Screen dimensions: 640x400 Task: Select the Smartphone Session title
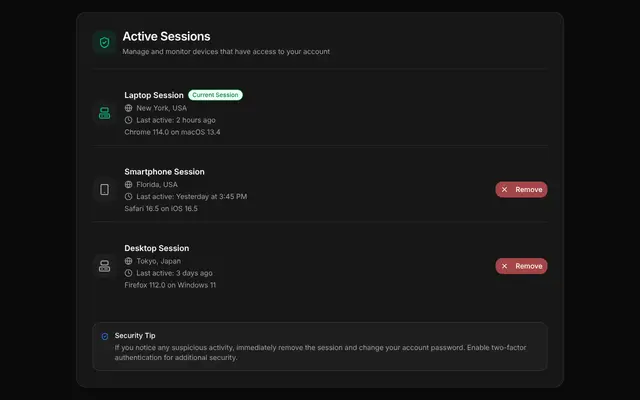click(164, 172)
